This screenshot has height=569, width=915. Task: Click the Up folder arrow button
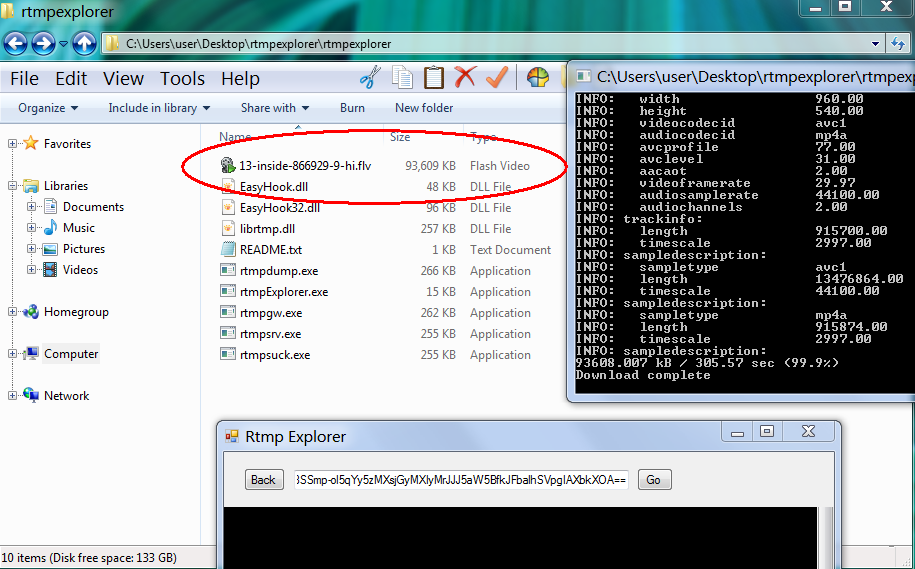(85, 43)
